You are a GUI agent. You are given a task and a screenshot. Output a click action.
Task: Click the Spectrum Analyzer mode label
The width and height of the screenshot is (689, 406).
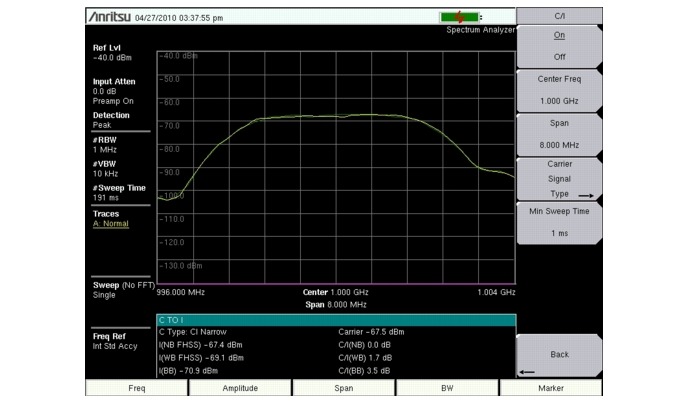(480, 30)
